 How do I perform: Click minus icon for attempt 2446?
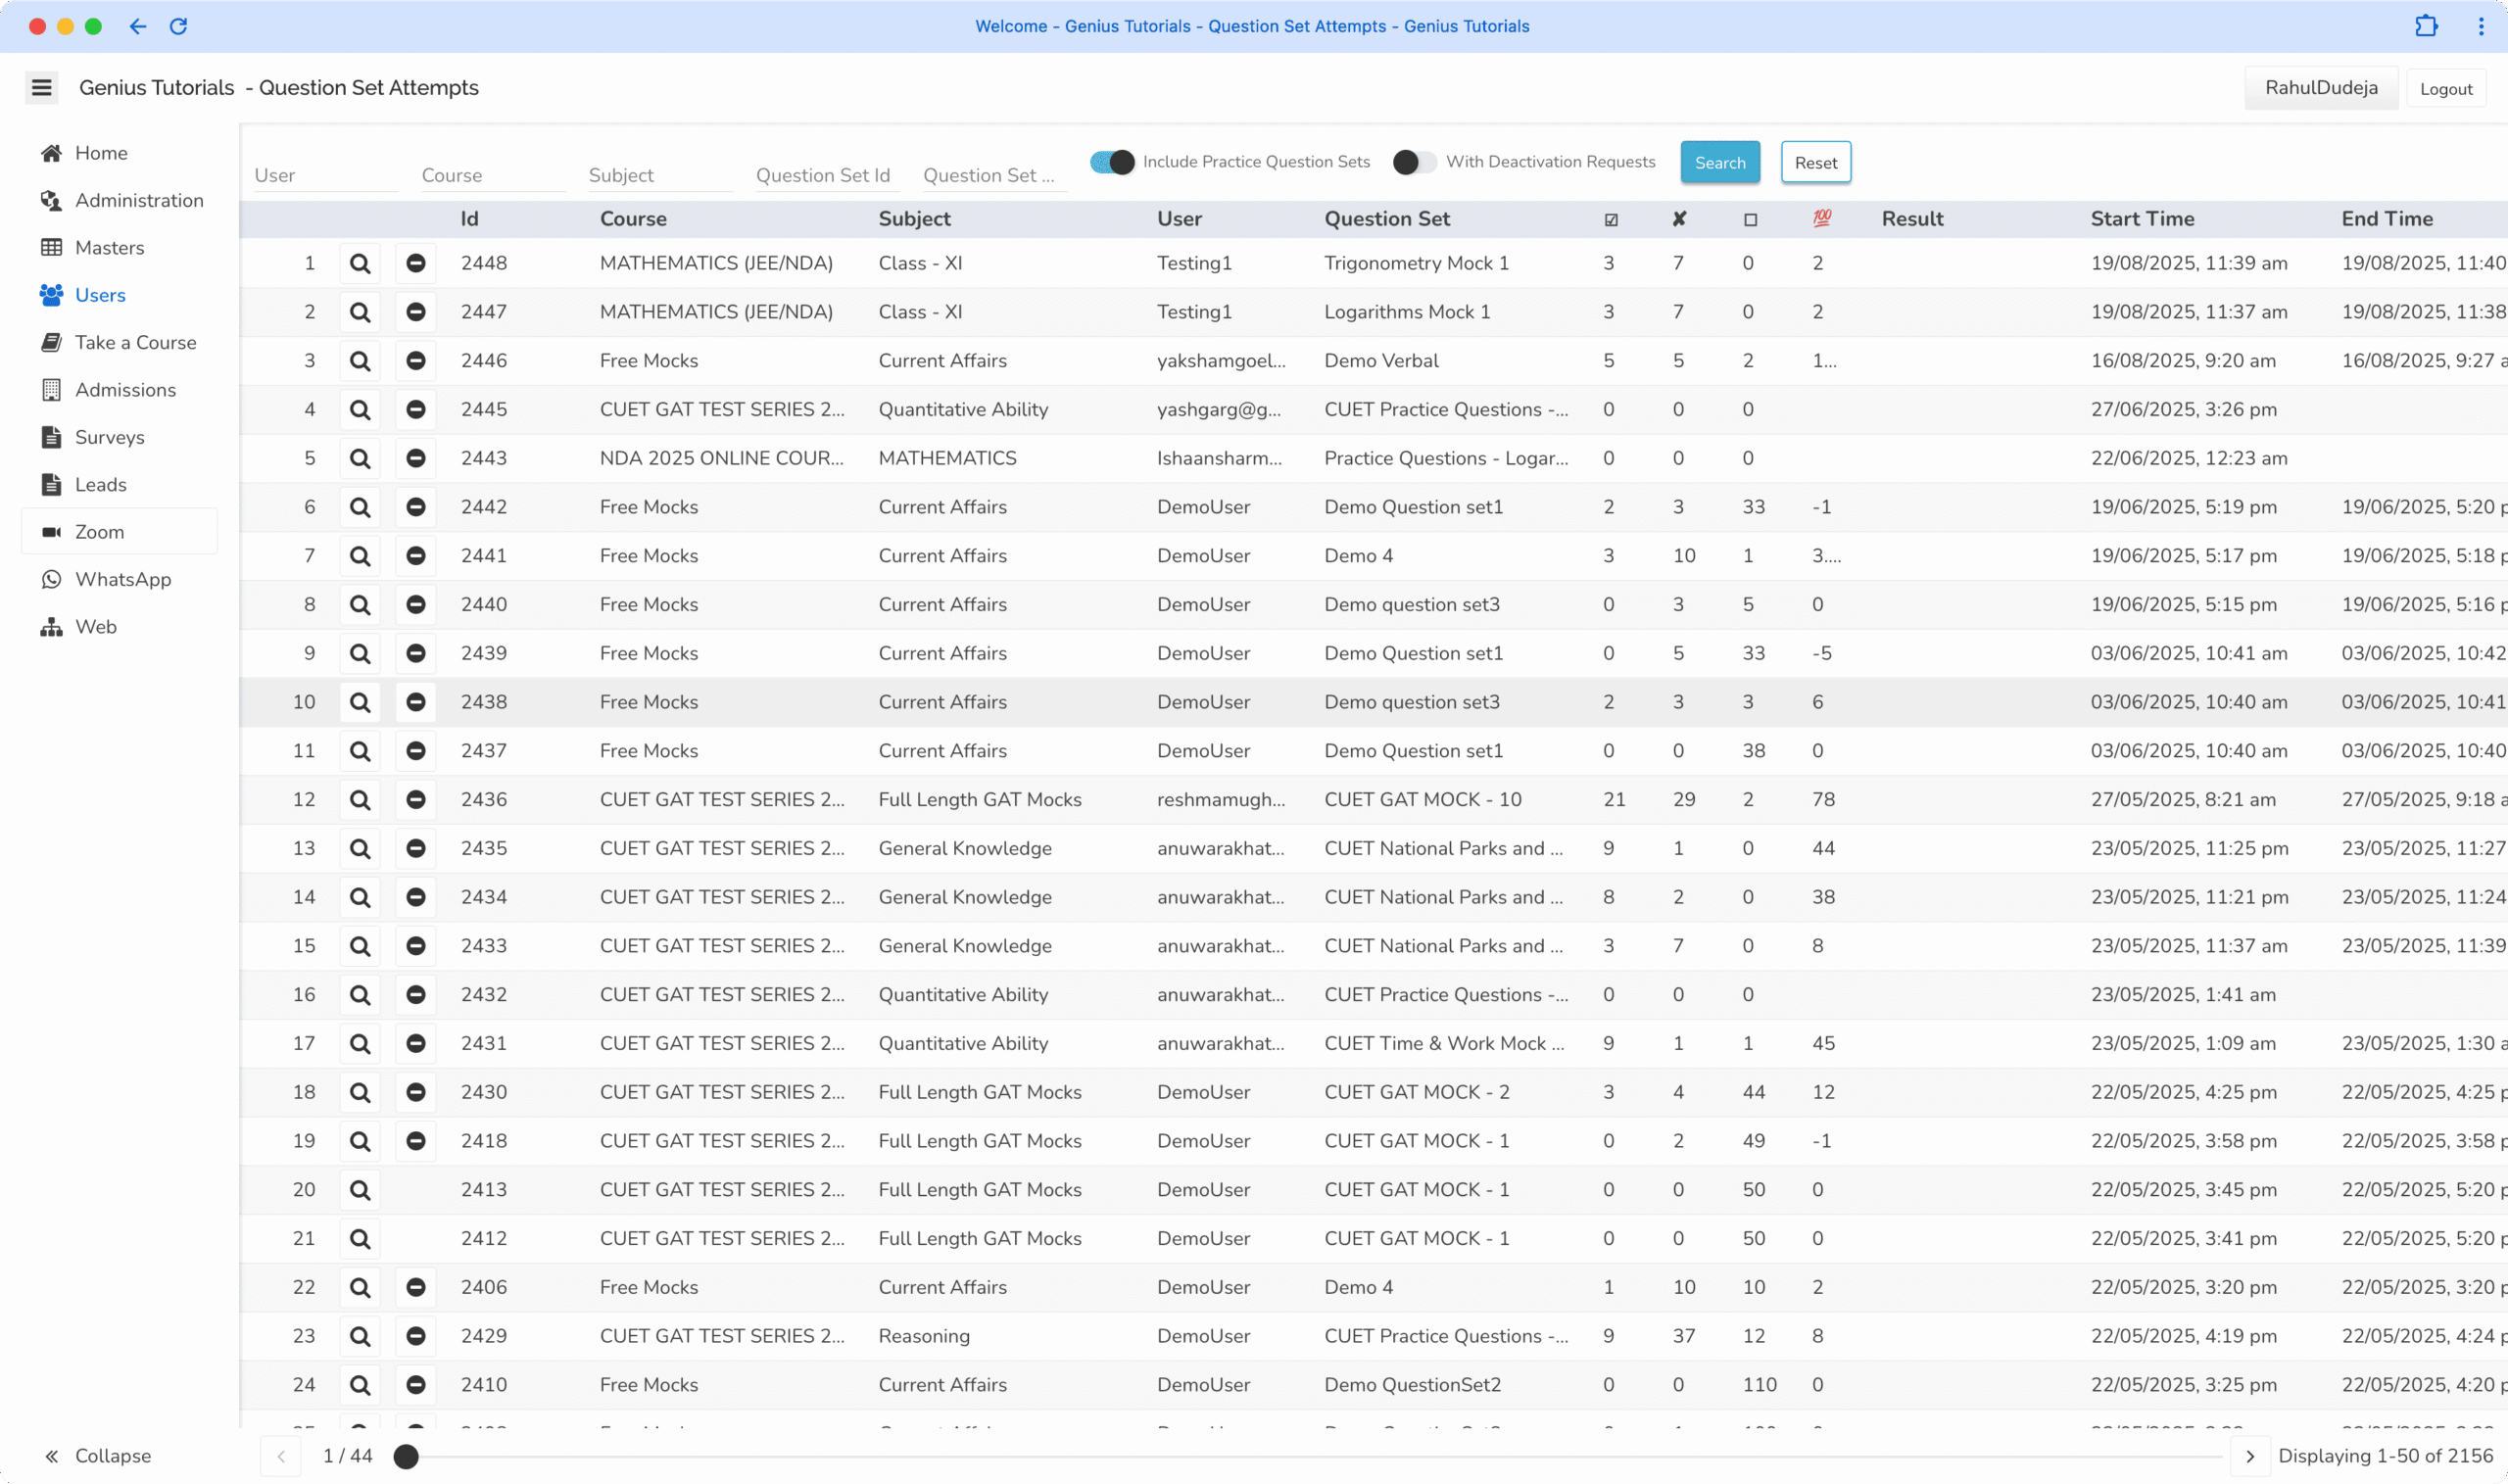point(416,361)
